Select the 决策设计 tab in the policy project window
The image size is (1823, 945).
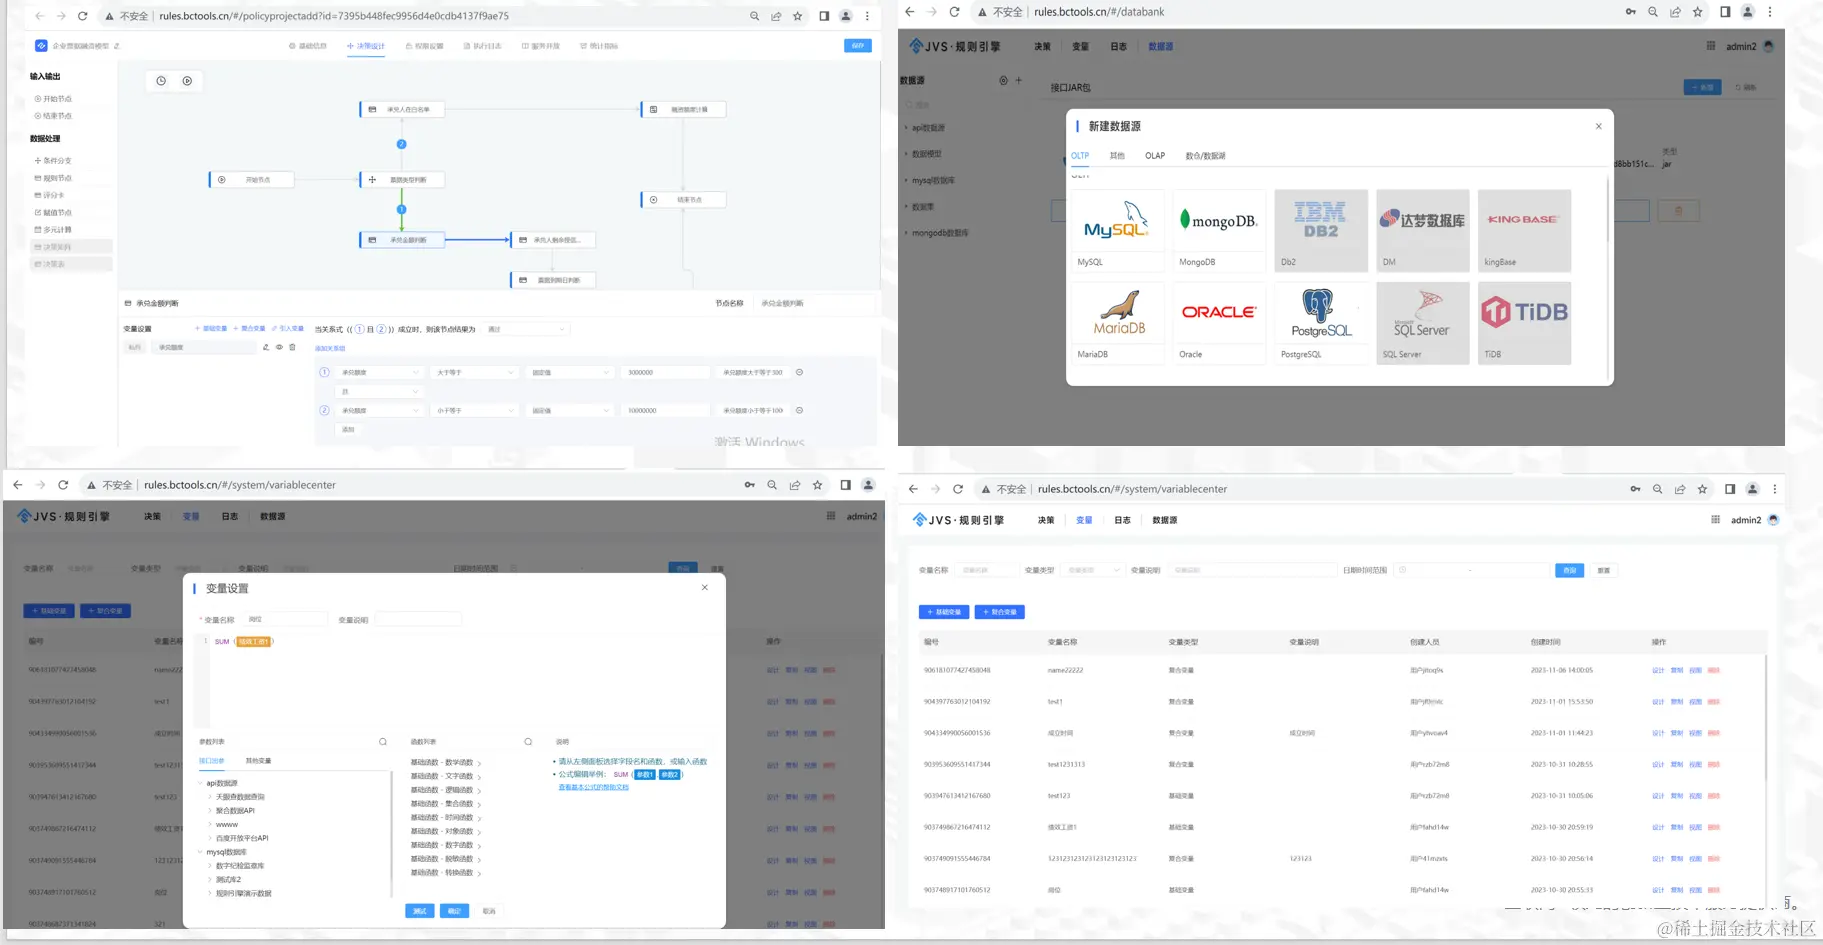(366, 46)
